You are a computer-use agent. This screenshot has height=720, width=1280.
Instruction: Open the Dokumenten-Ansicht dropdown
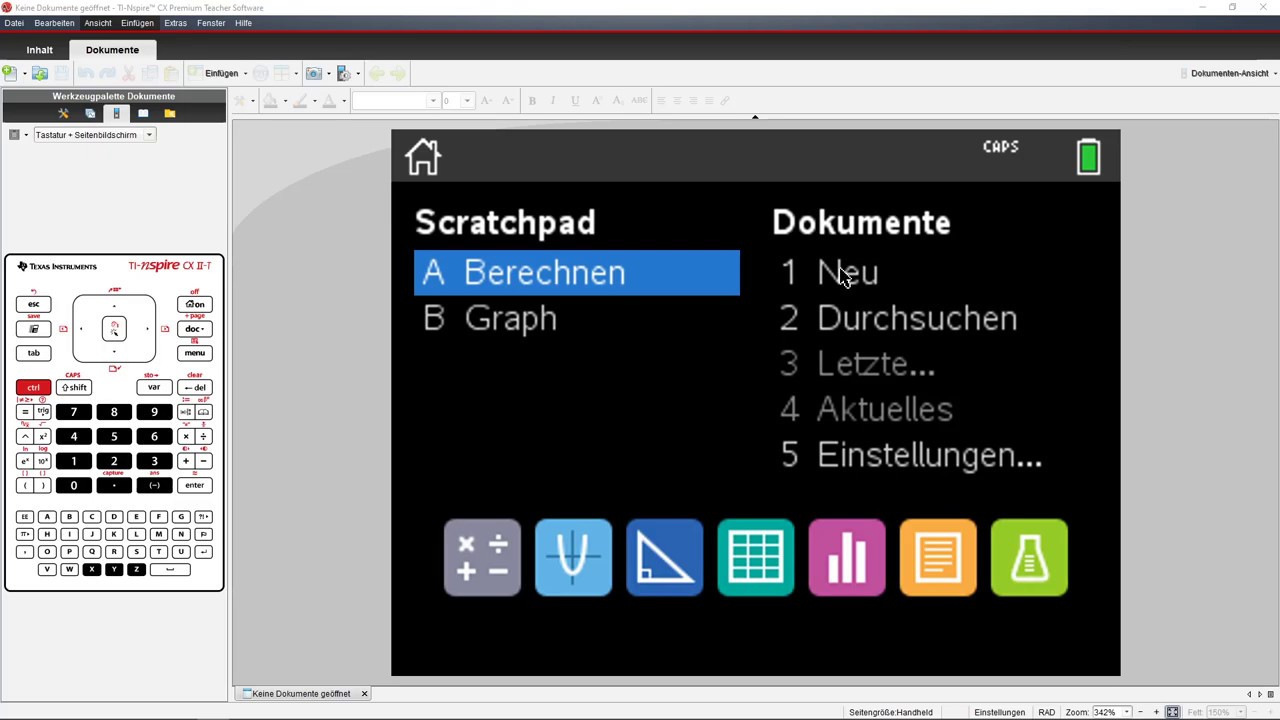[x=1228, y=73]
